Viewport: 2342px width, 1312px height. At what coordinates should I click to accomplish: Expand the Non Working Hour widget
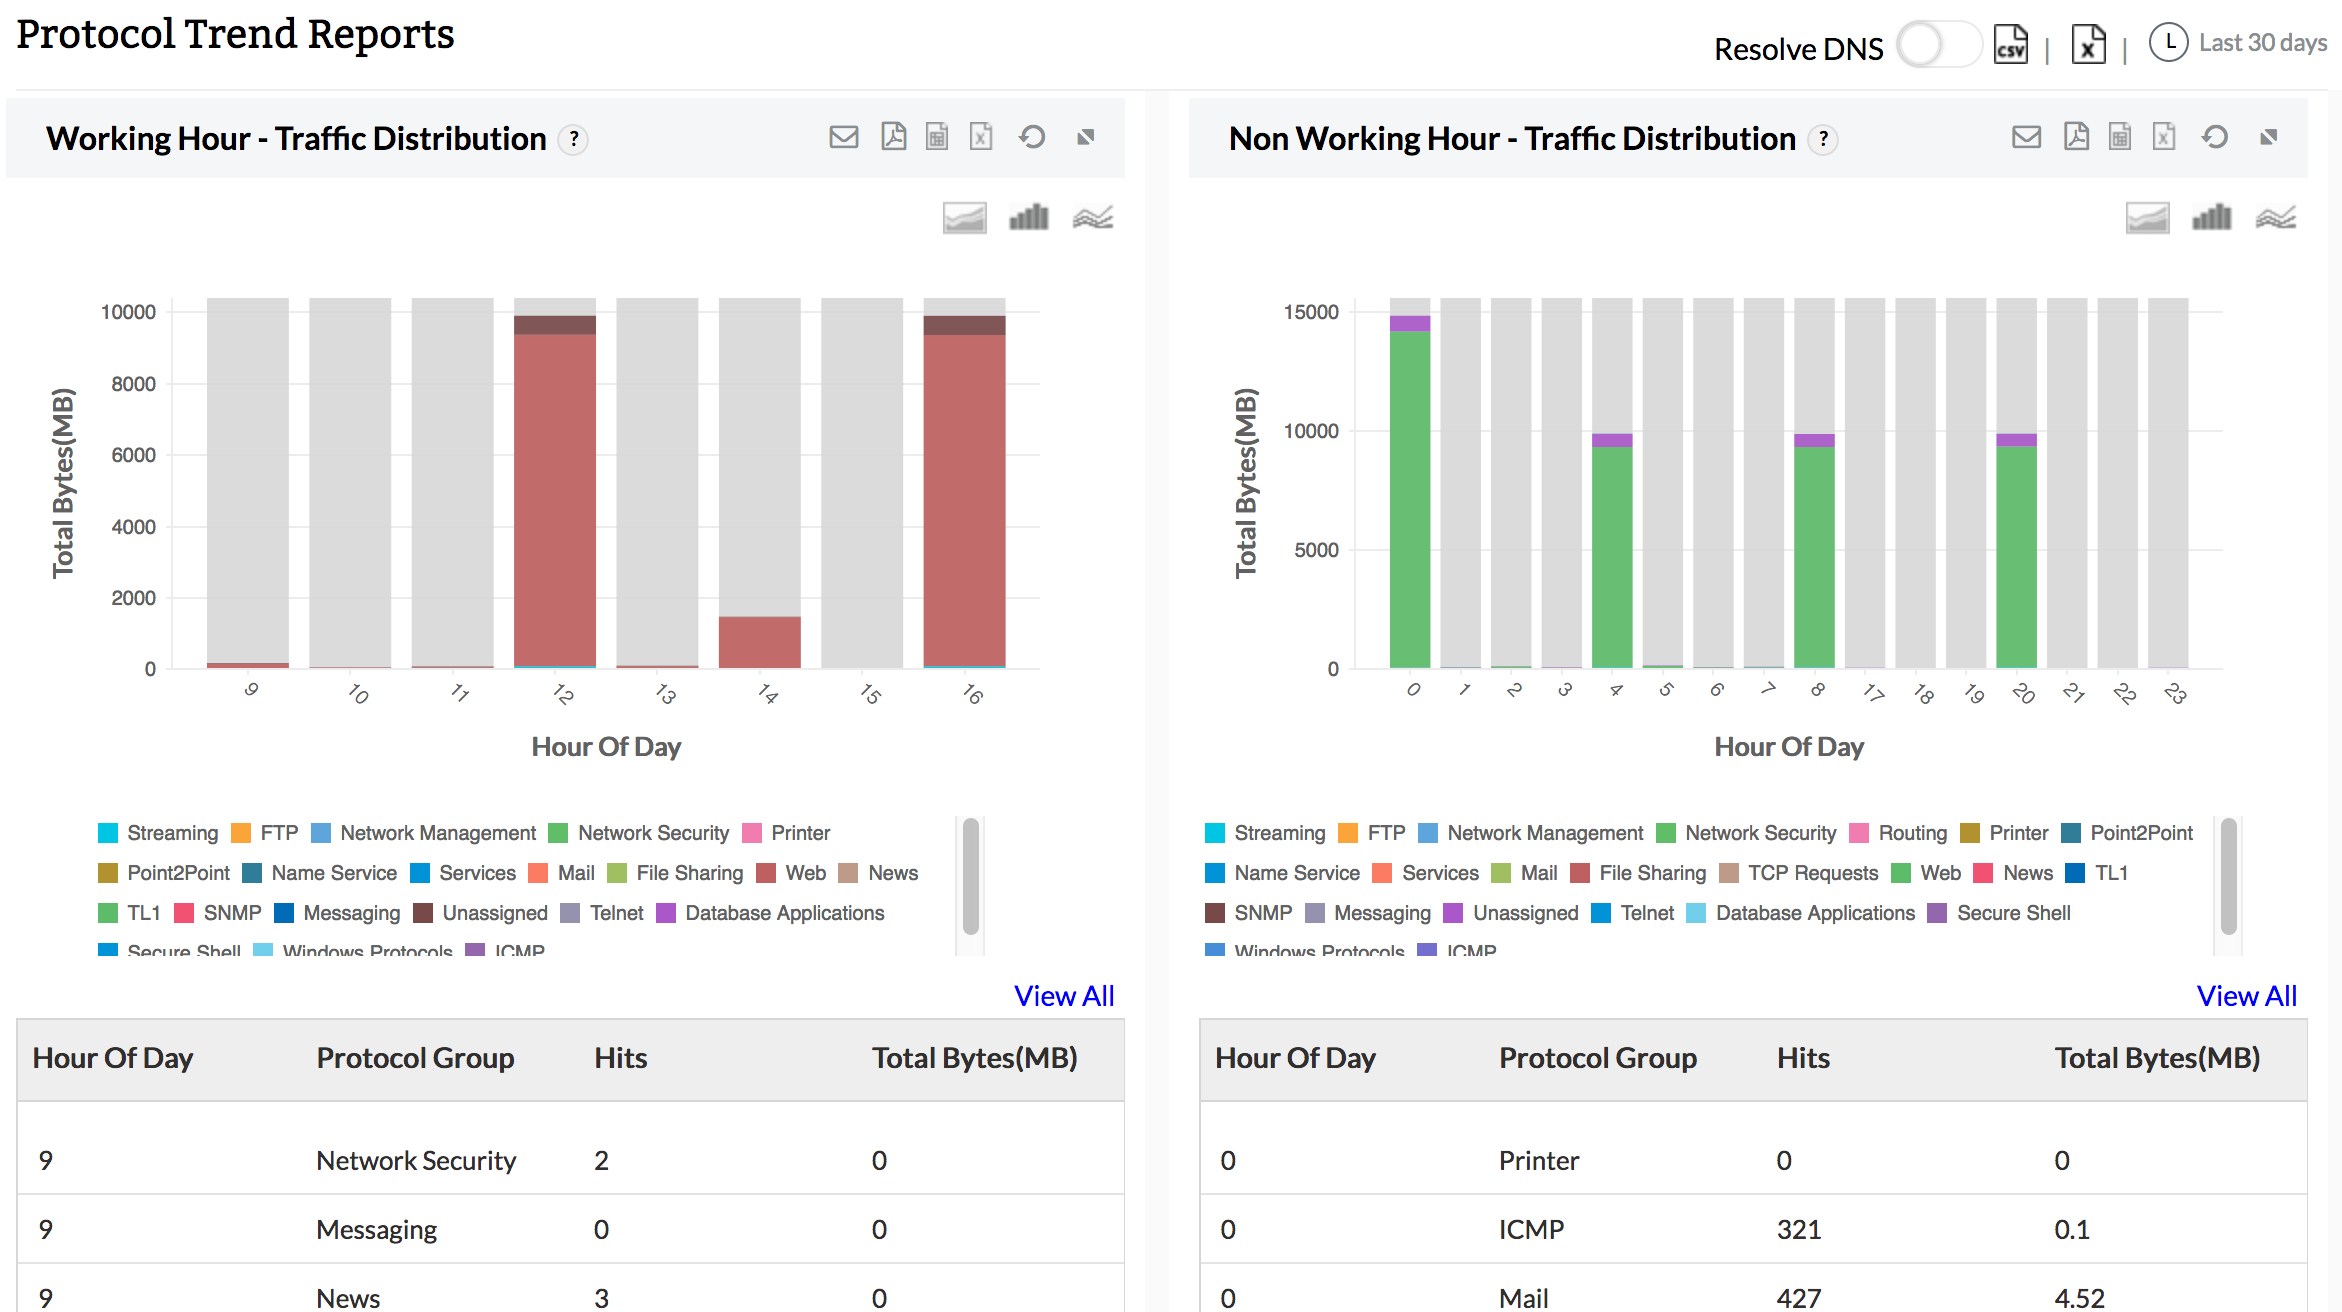(2268, 137)
